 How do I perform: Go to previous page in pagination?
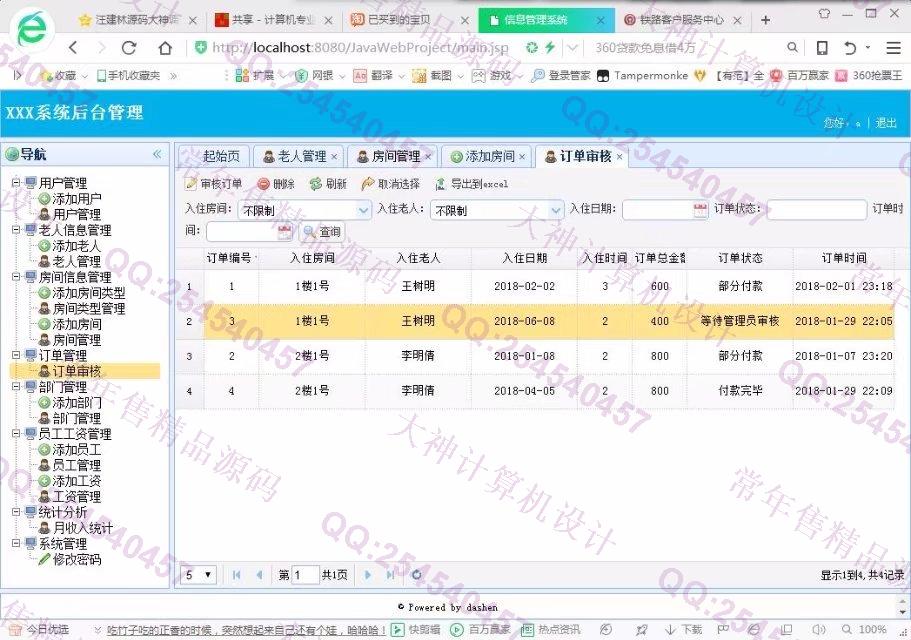pyautogui.click(x=259, y=575)
